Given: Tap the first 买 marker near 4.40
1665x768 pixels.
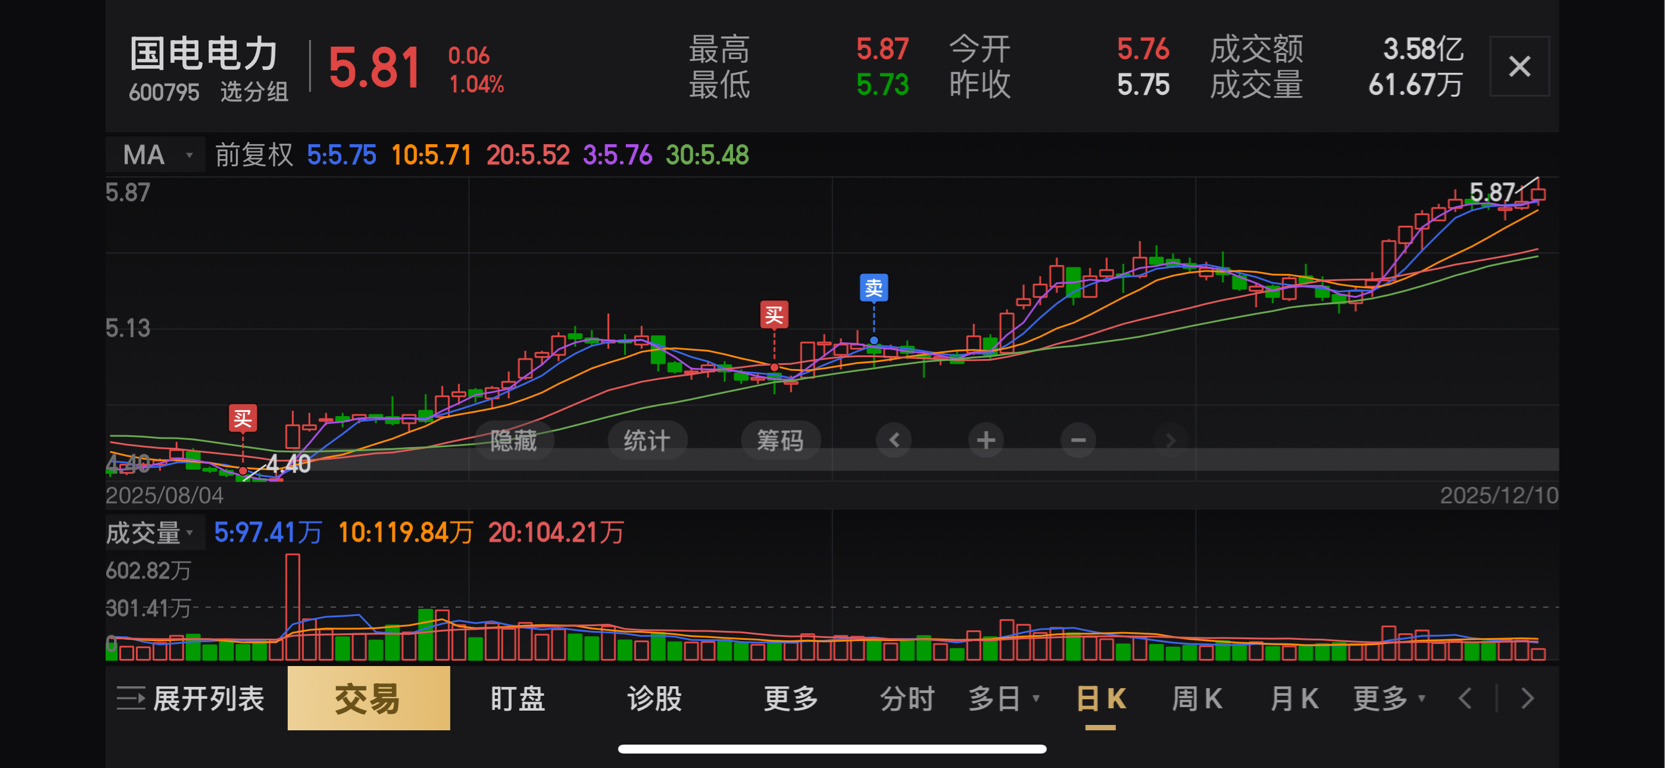Looking at the screenshot, I should tap(242, 418).
